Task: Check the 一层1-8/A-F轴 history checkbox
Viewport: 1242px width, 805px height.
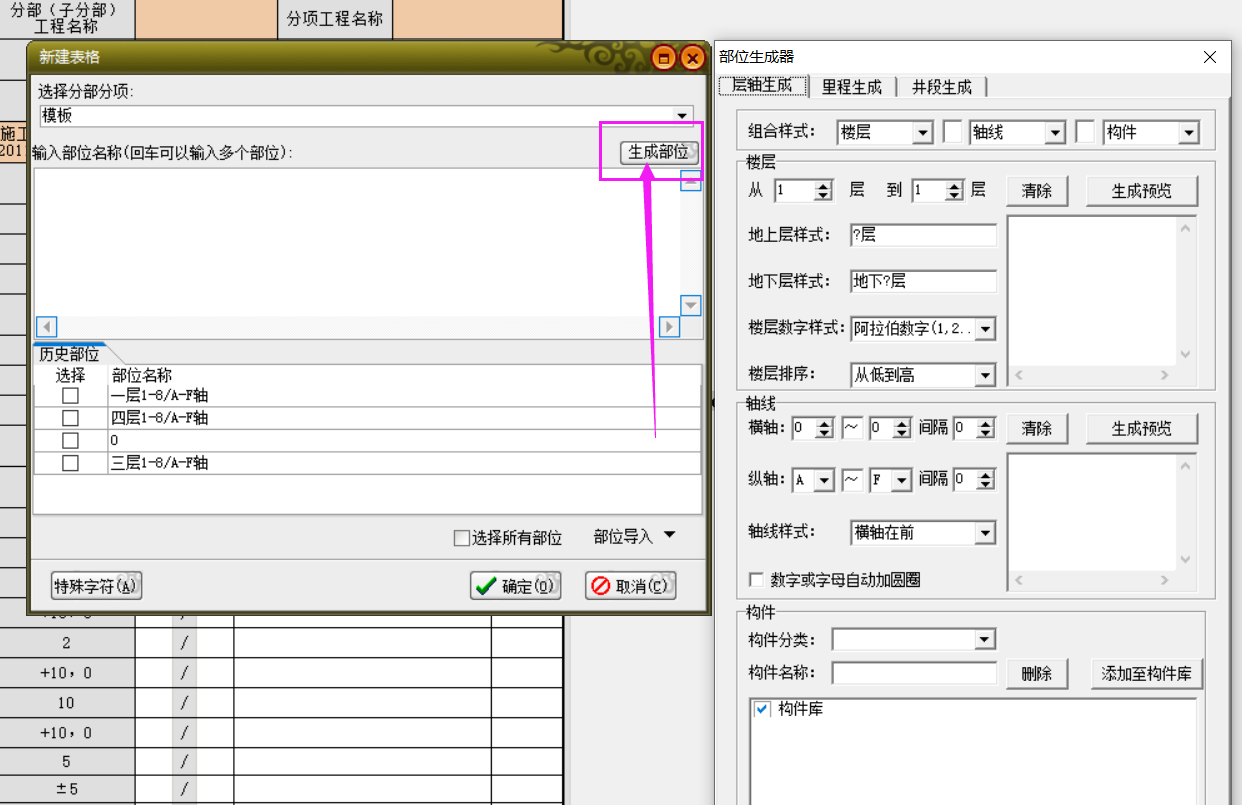Action: 70,396
